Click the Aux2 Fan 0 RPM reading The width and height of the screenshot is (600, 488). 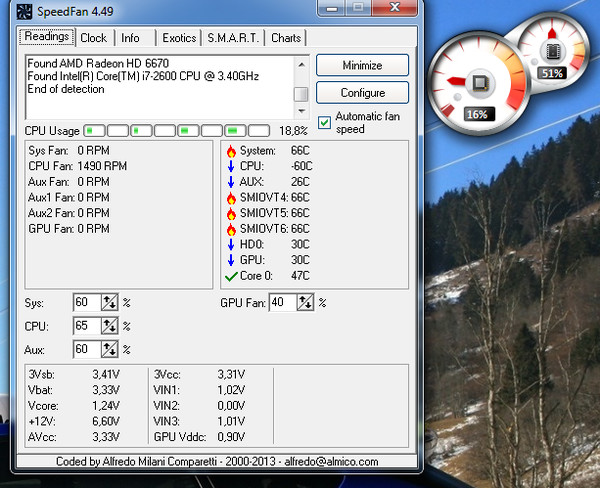pos(69,213)
